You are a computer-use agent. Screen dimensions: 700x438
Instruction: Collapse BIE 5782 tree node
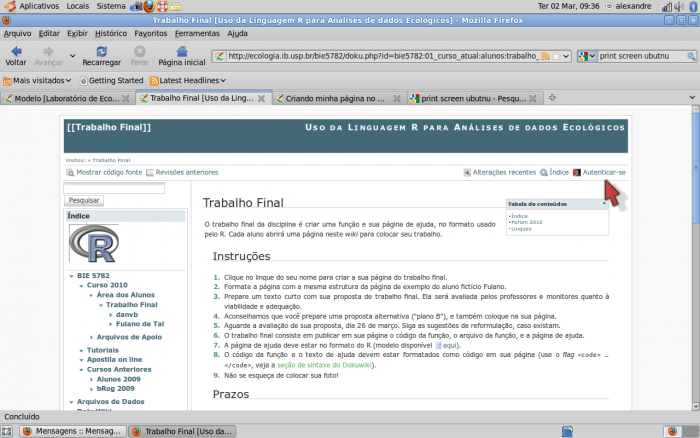click(71, 276)
